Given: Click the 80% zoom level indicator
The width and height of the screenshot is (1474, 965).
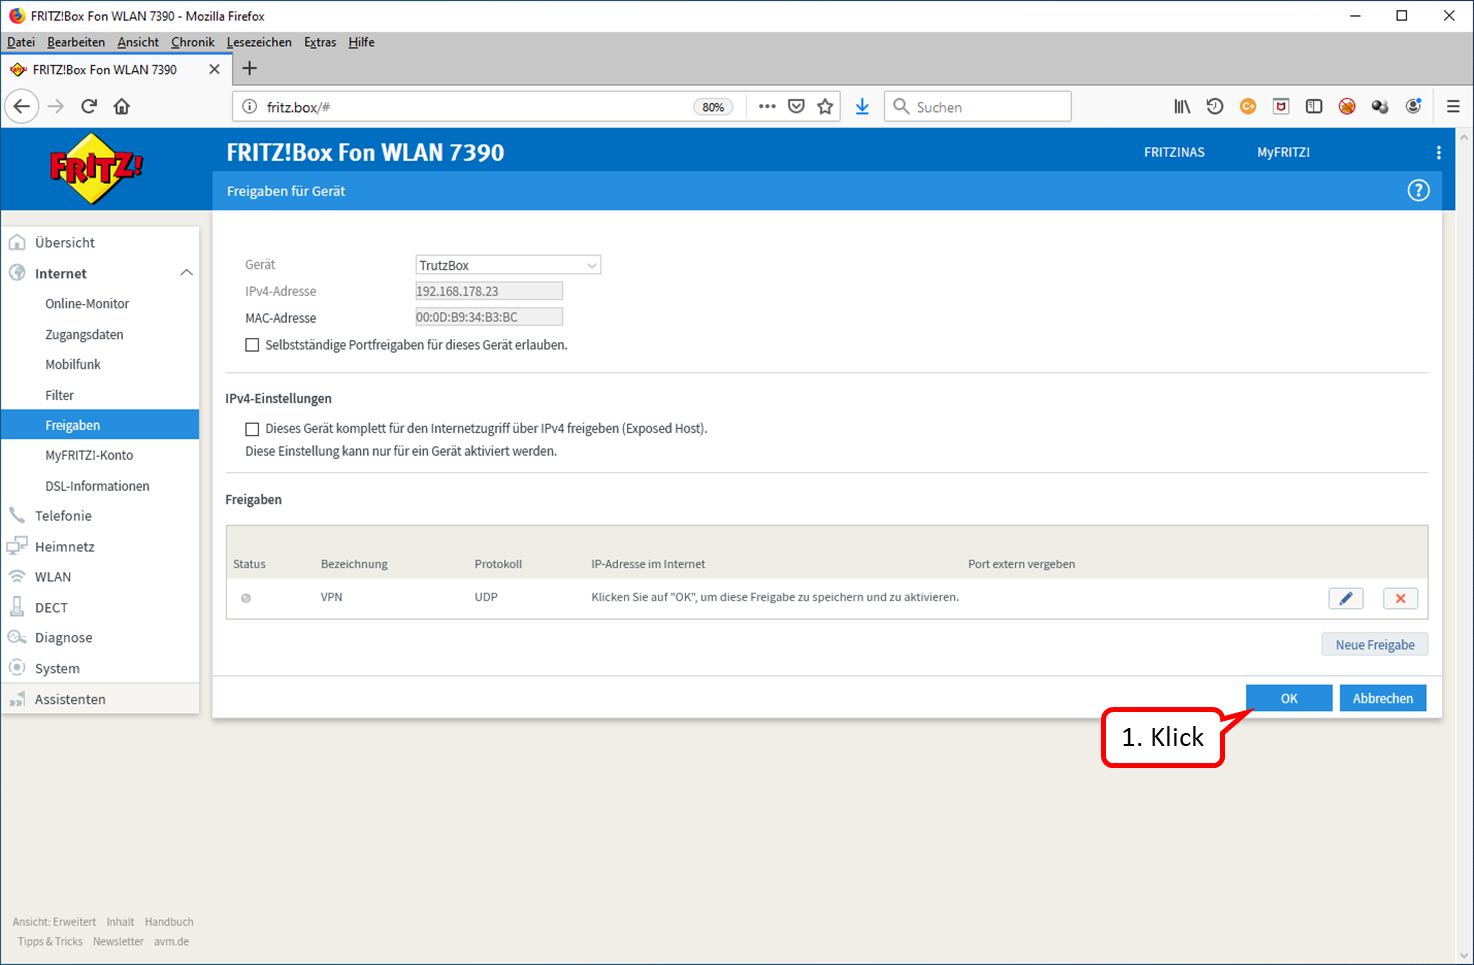Looking at the screenshot, I should coord(713,107).
